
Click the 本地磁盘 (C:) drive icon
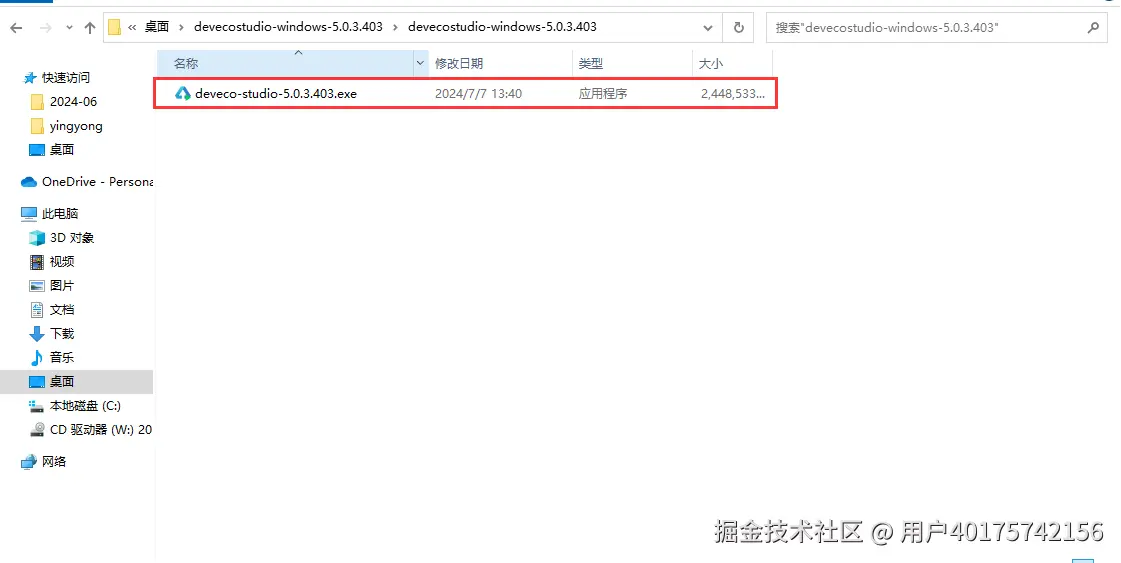(x=36, y=406)
